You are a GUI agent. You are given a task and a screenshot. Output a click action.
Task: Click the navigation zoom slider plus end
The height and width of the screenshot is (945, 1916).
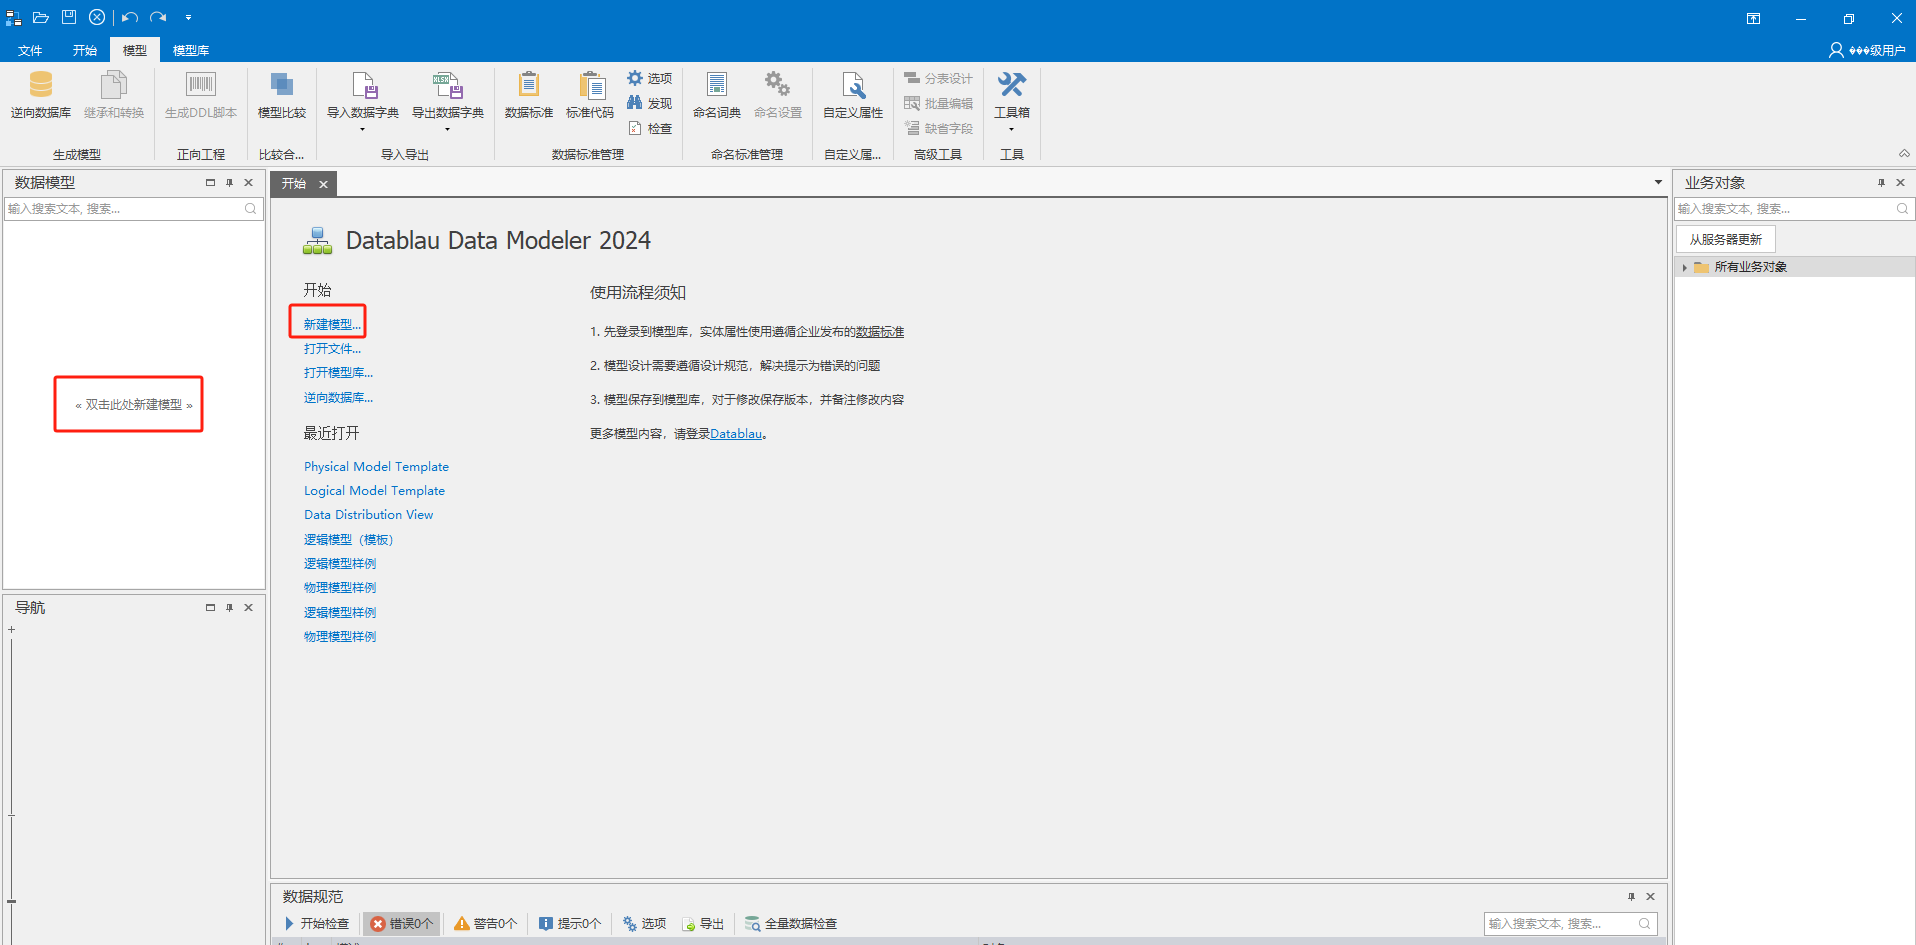point(11,630)
